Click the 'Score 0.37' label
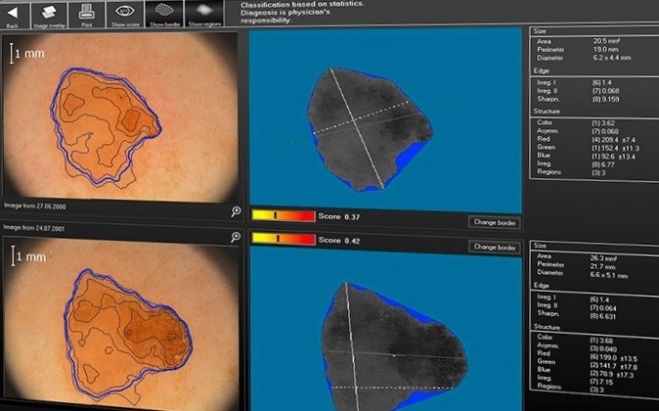The image size is (659, 411). tap(339, 216)
